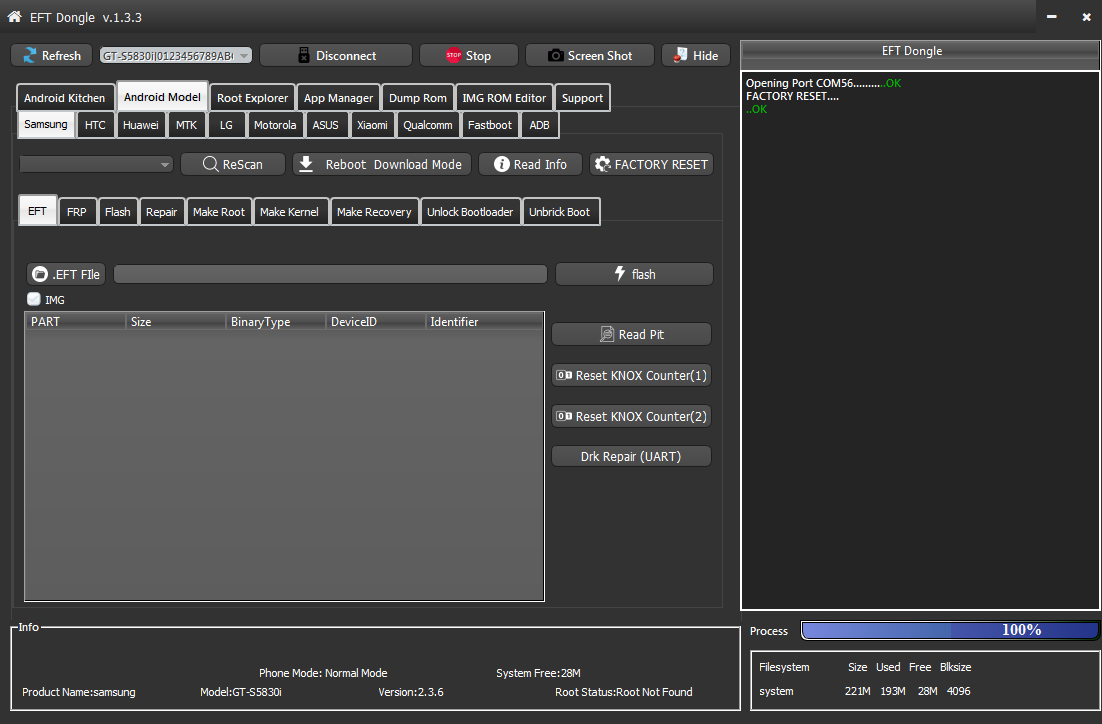
Task: Select Huawei brand tab
Action: [x=141, y=125]
